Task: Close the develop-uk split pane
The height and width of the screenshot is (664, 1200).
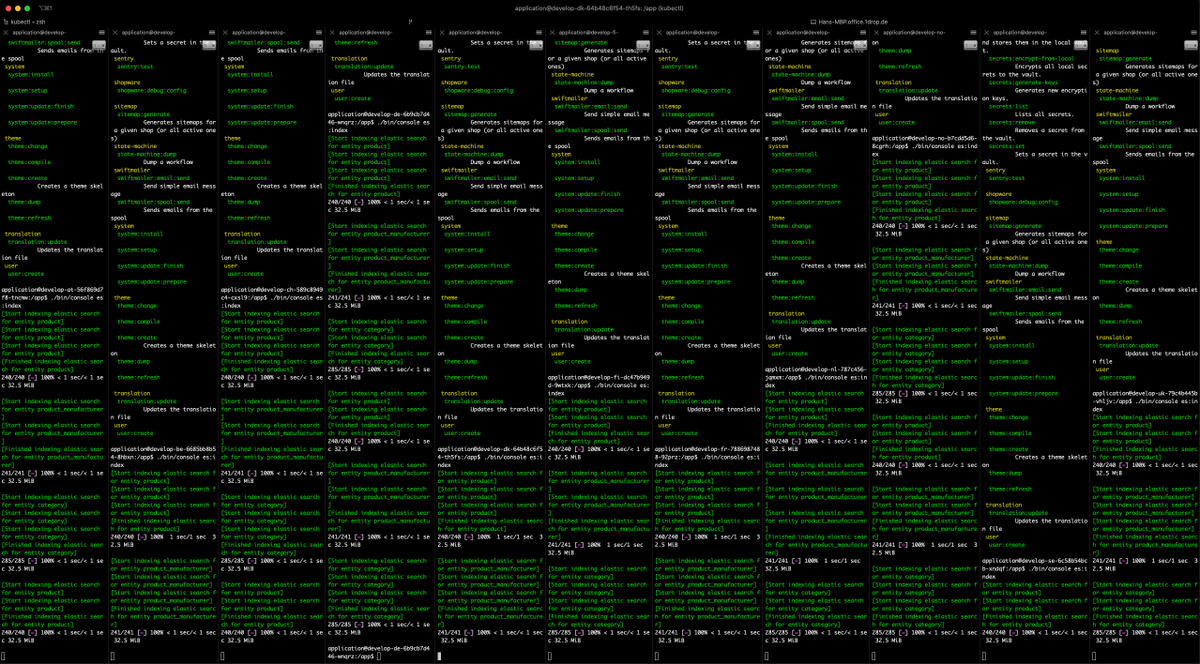Action: [x=1095, y=33]
